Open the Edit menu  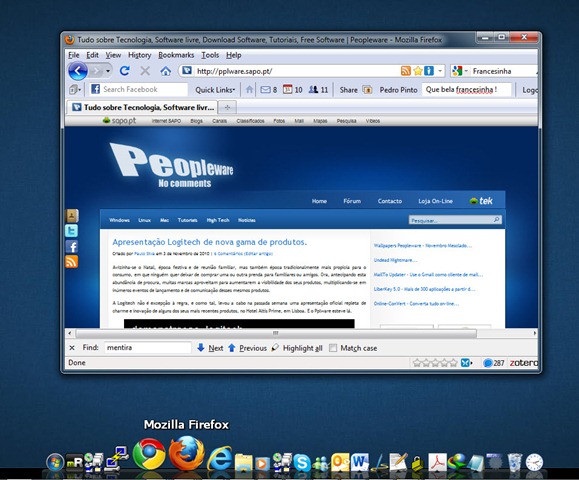(x=92, y=55)
